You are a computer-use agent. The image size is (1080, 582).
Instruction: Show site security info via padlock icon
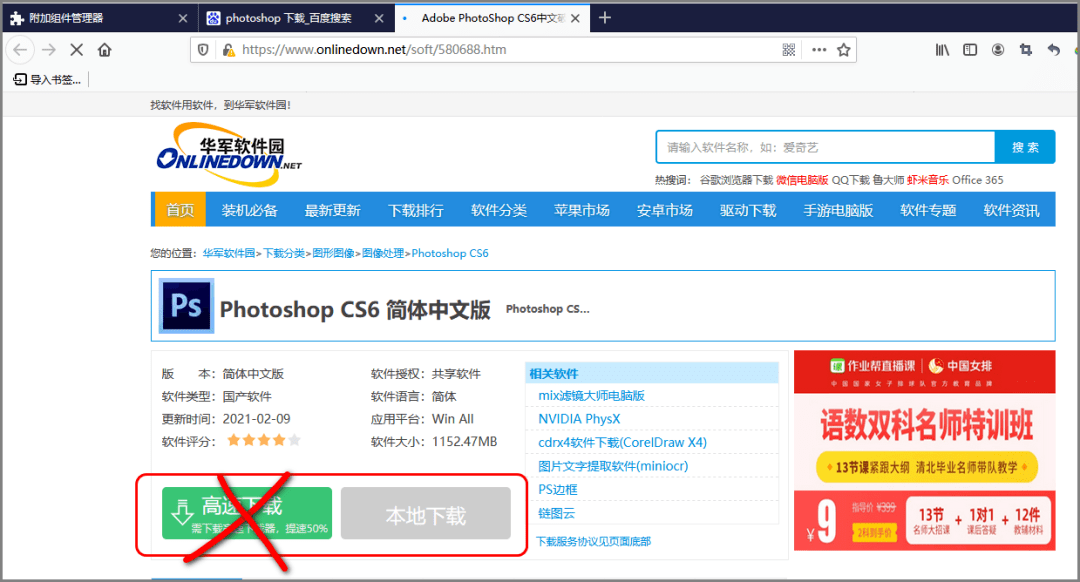(227, 50)
